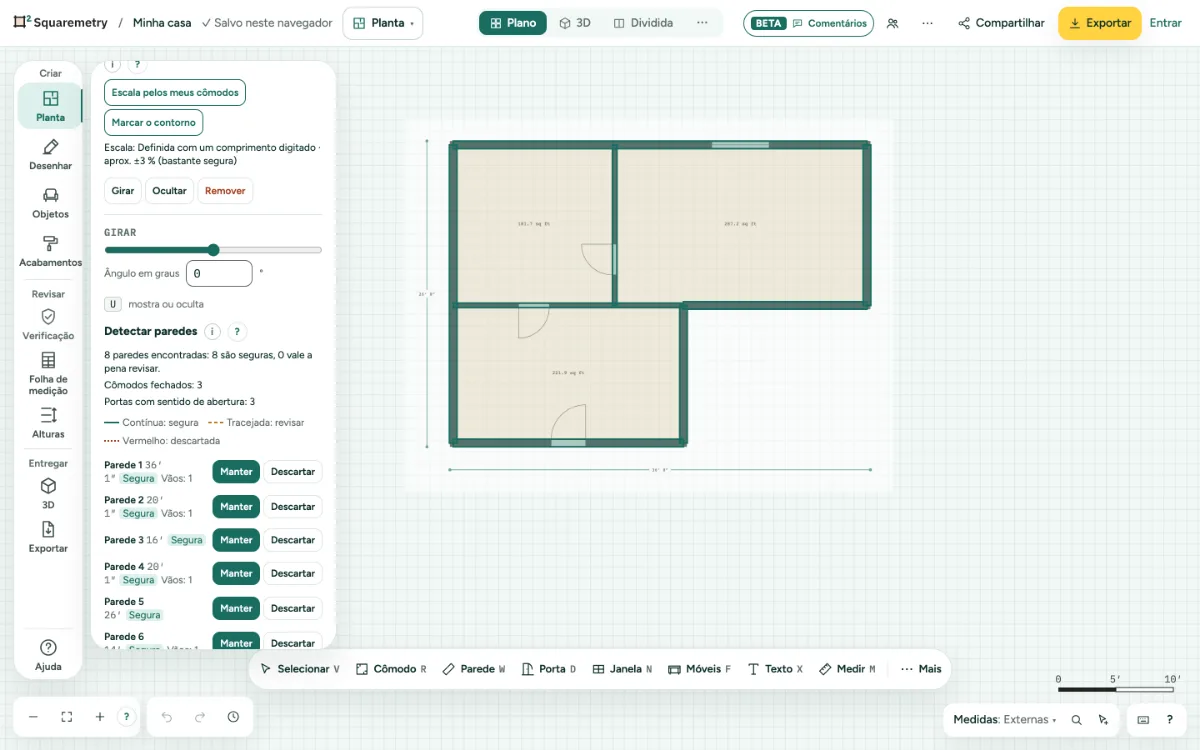The width and height of the screenshot is (1200, 750).
Task: Keep Parede 3 with Manter
Action: coord(236,540)
